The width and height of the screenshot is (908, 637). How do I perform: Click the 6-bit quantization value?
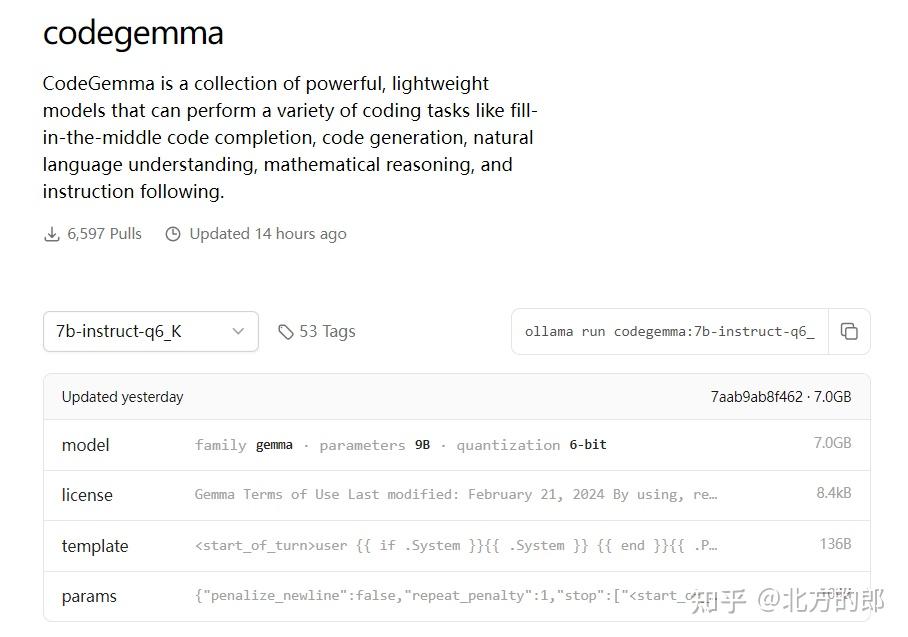click(588, 445)
